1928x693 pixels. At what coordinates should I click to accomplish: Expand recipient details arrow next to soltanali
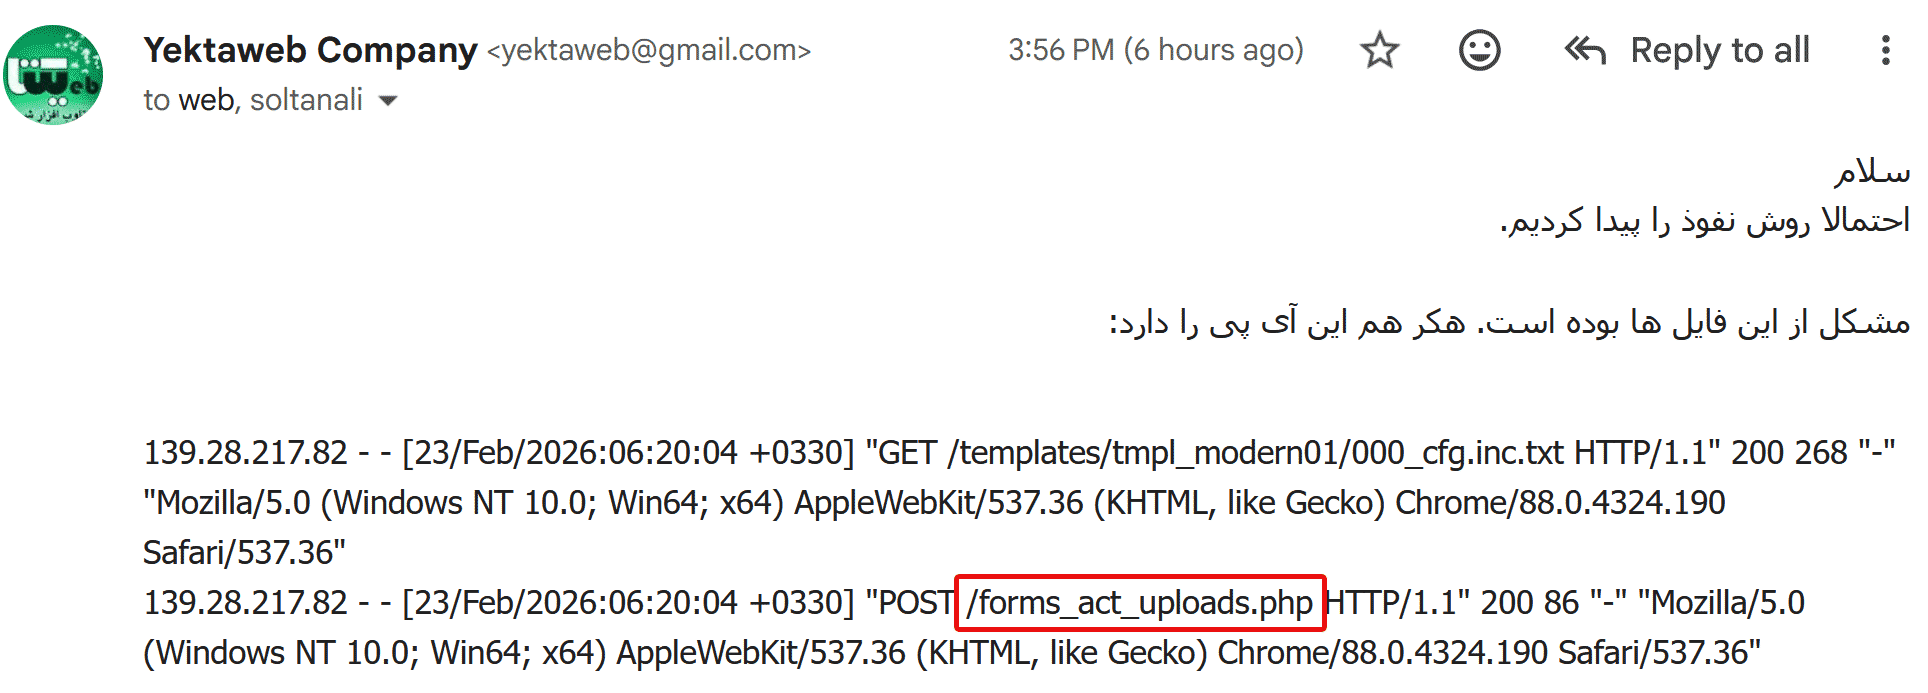point(388,101)
